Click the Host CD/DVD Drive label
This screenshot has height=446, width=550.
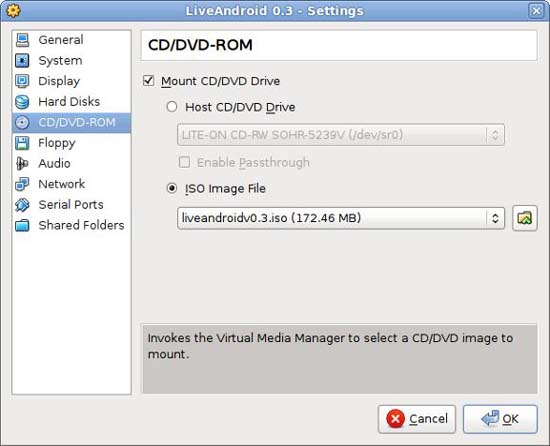point(240,107)
